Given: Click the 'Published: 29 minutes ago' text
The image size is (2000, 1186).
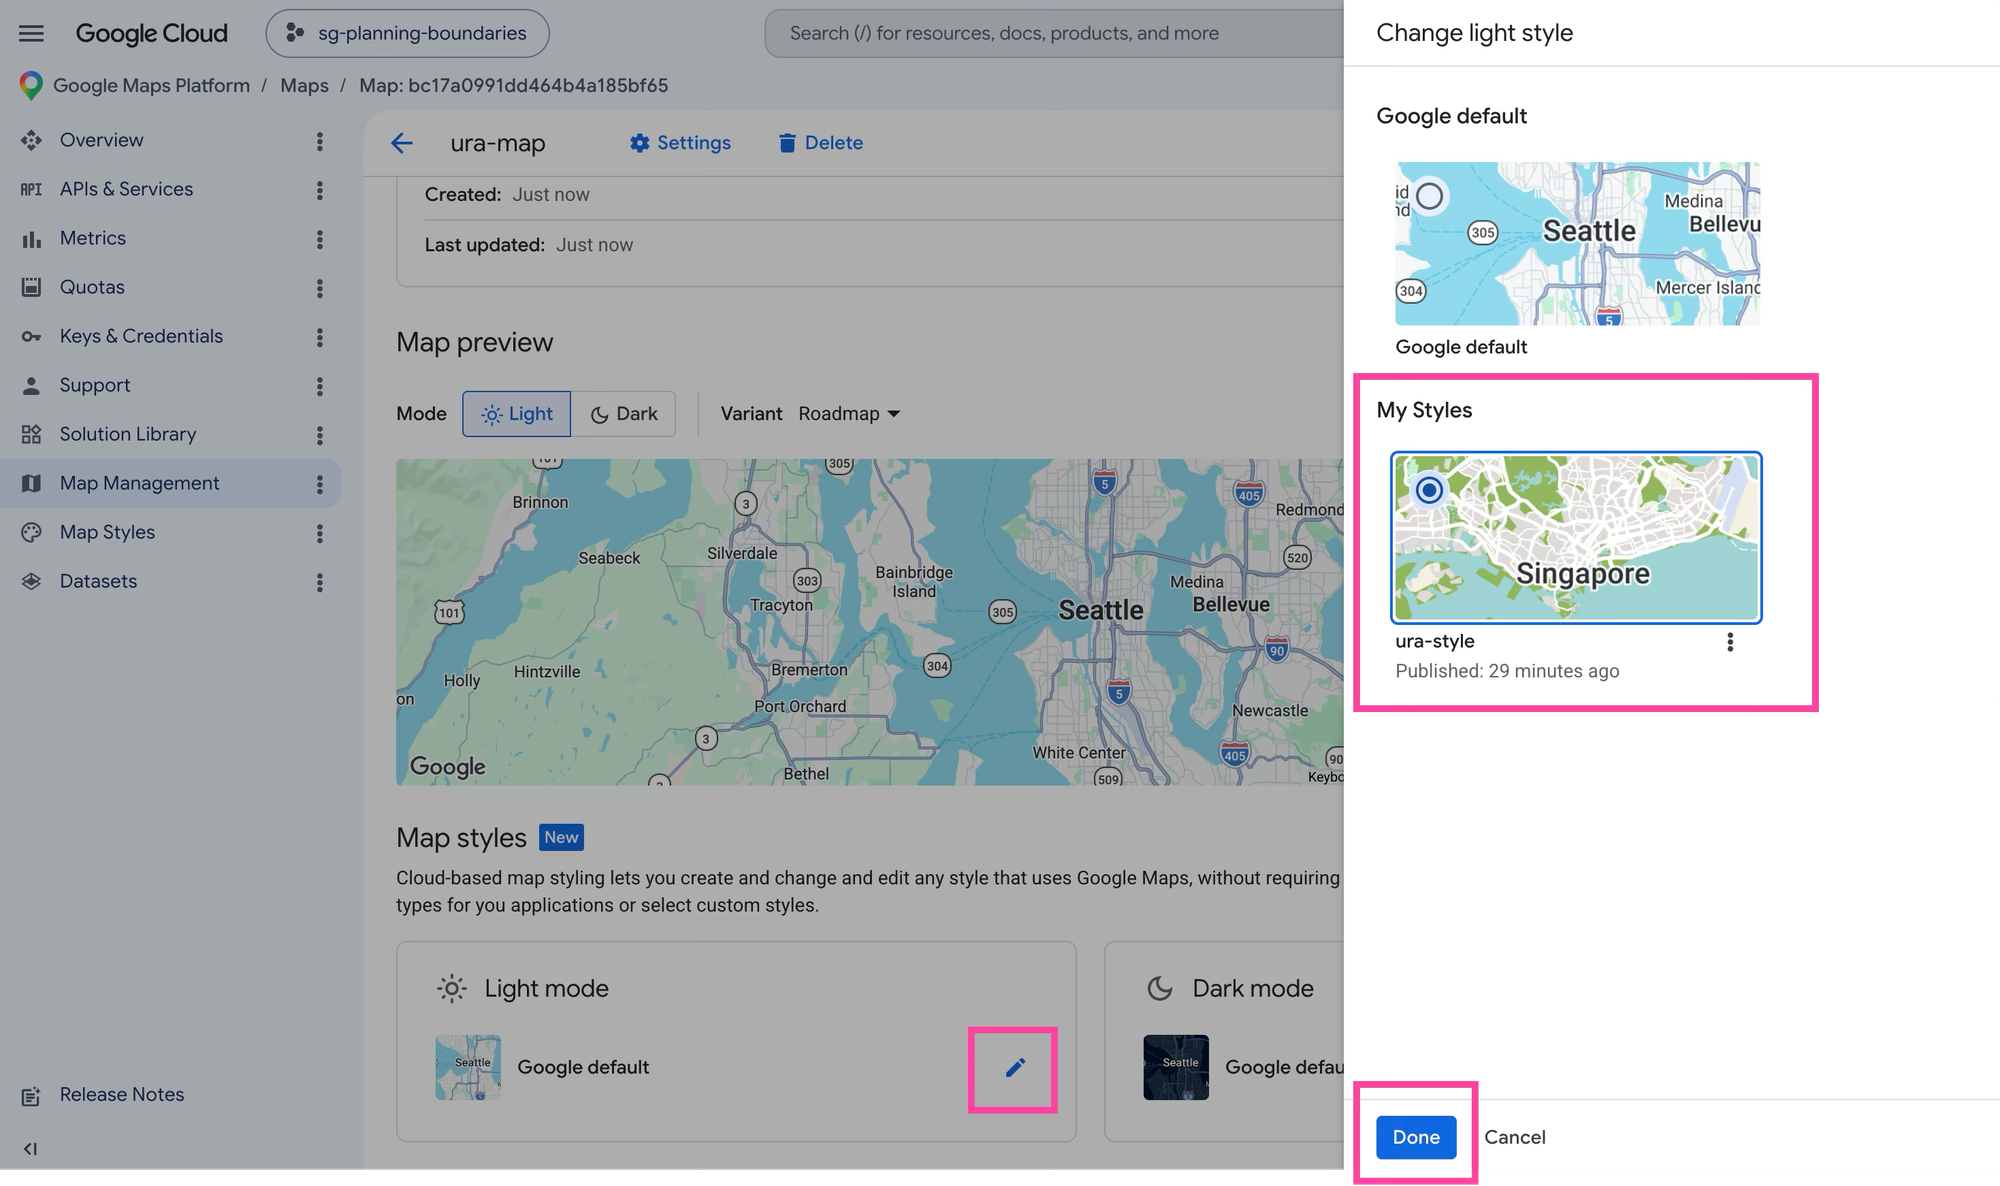Looking at the screenshot, I should [1507, 671].
